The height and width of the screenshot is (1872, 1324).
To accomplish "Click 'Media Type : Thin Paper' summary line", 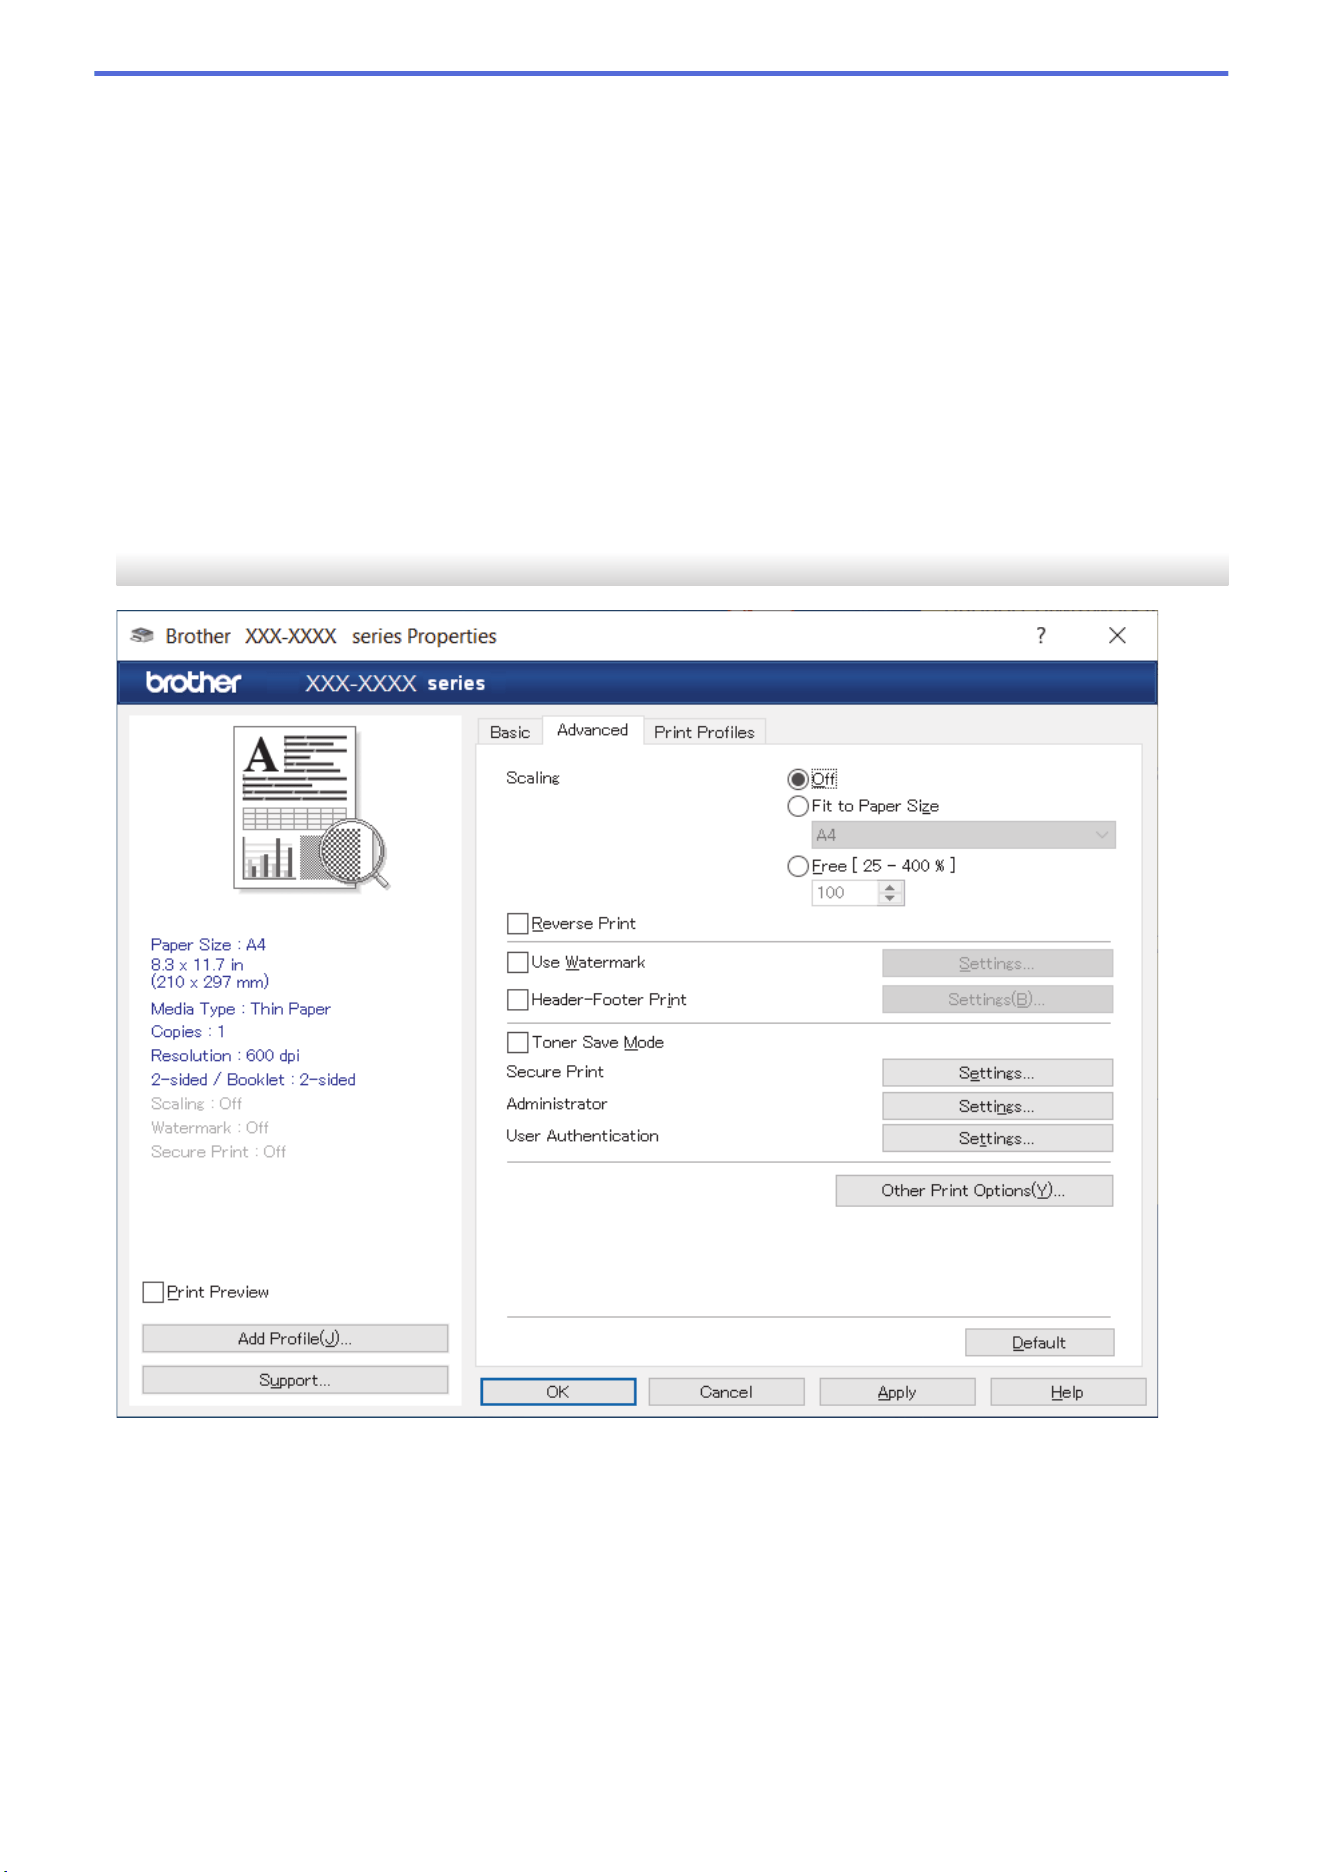I will [240, 1009].
